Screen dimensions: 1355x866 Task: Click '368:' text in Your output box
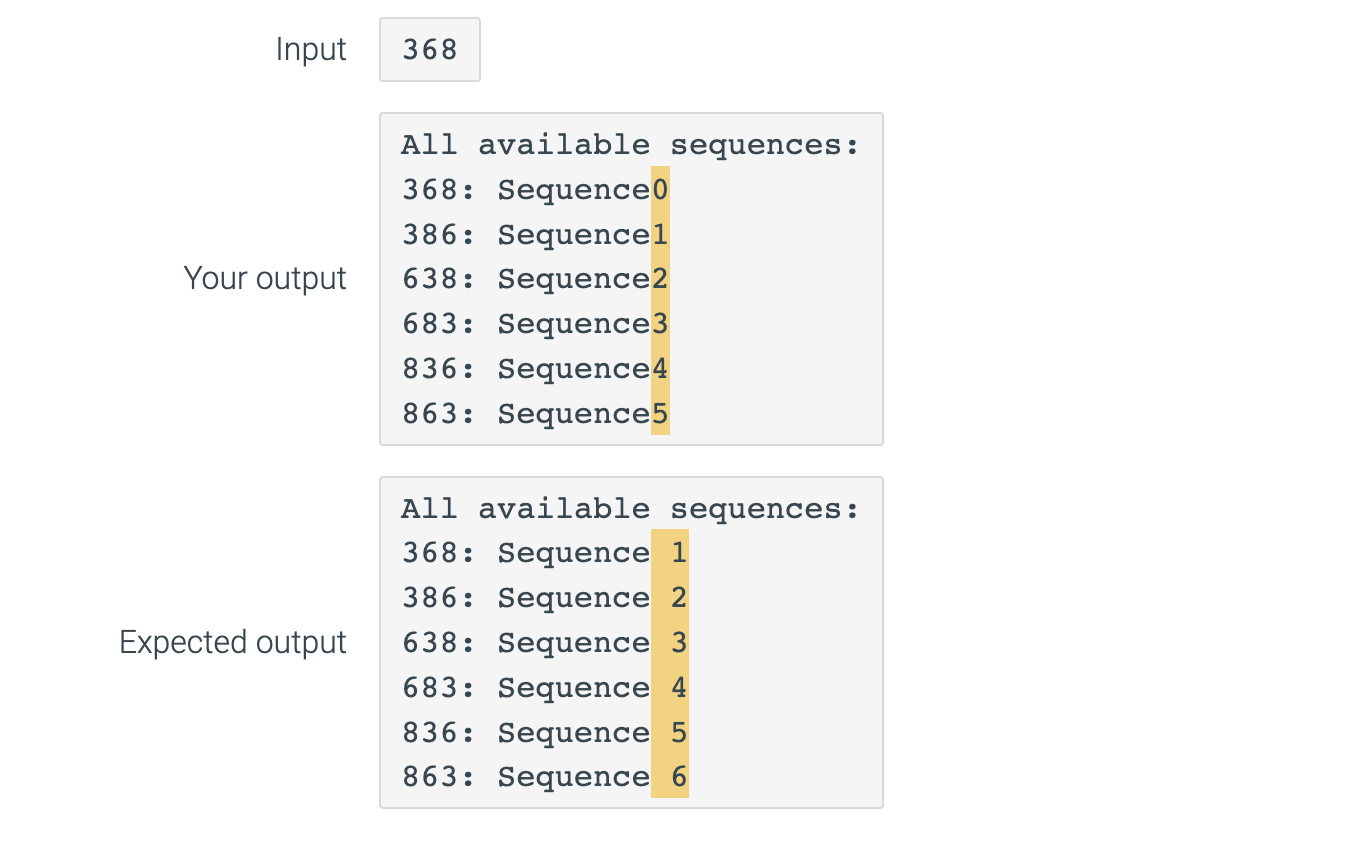tap(439, 189)
